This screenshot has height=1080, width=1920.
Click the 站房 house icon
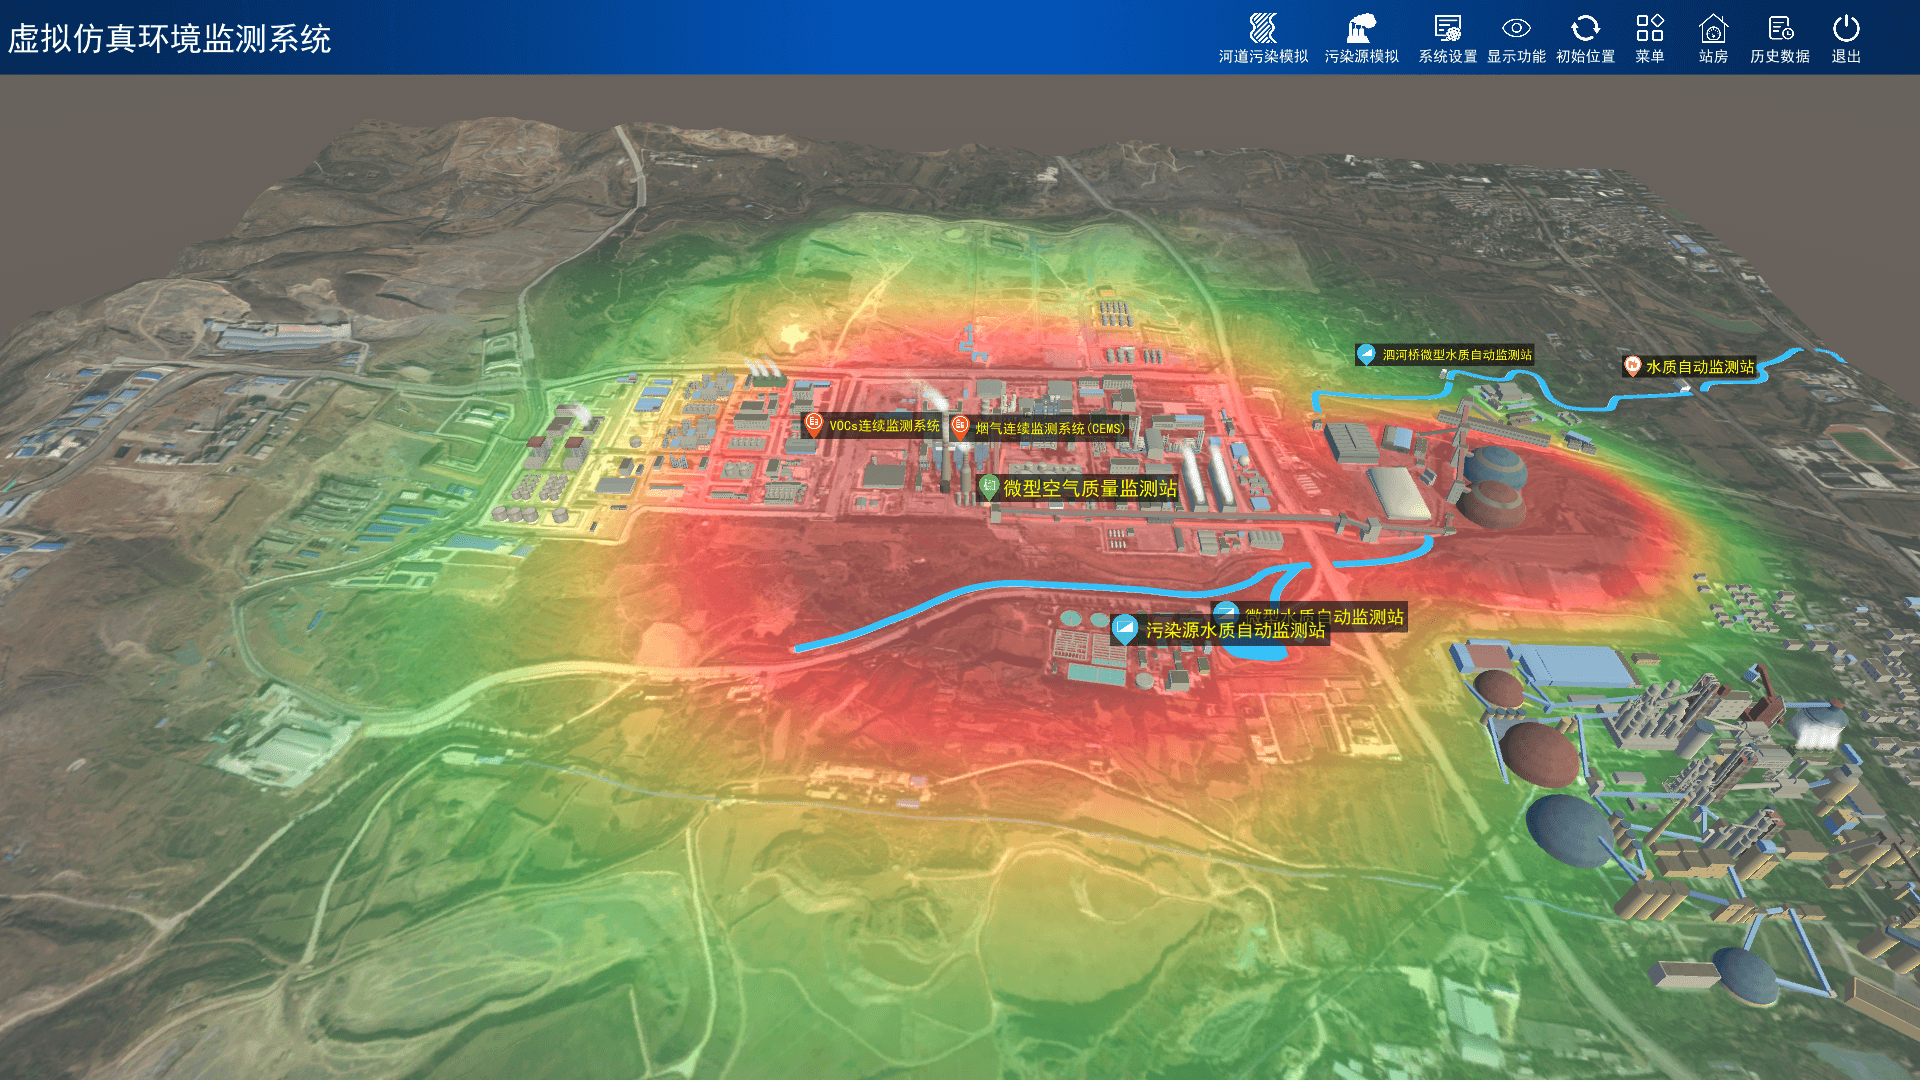(1713, 29)
